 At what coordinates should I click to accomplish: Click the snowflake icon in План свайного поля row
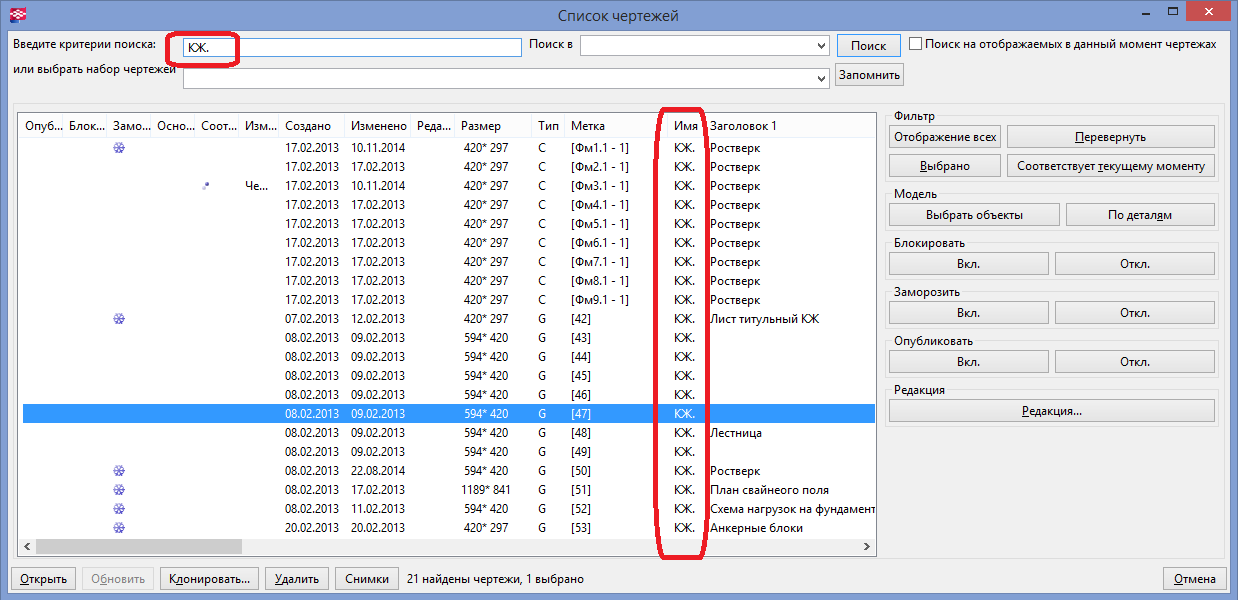click(119, 490)
